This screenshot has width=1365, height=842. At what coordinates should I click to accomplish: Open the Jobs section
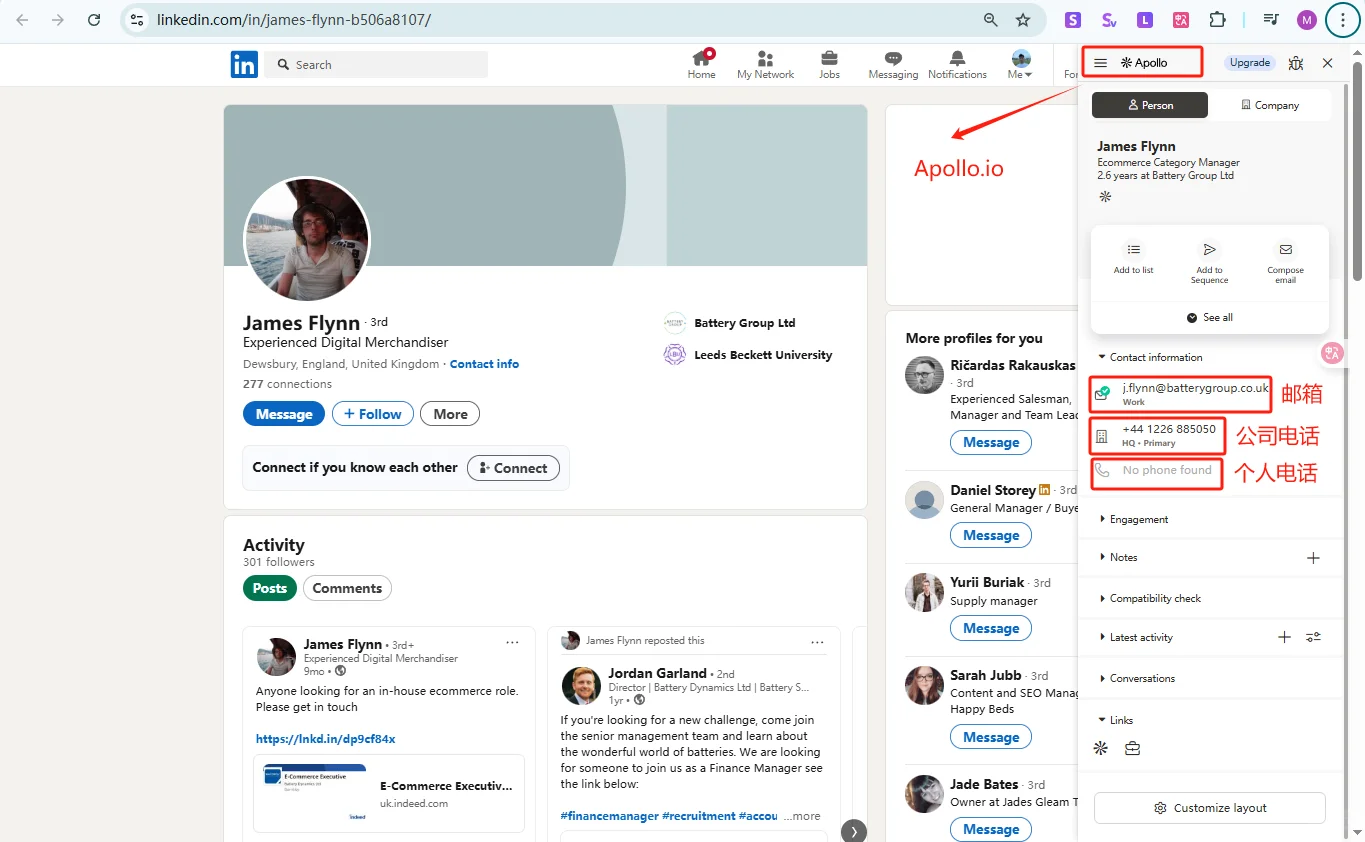(829, 65)
